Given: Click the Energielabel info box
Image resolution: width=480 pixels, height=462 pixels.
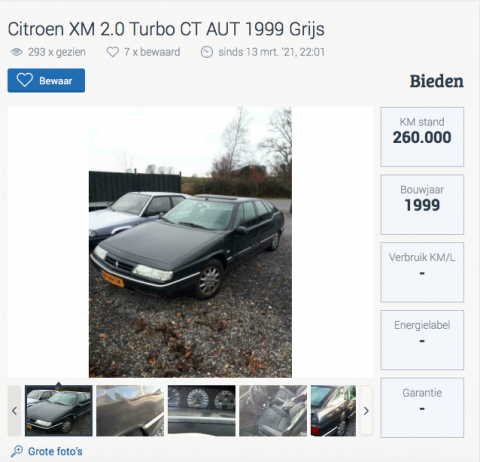Looking at the screenshot, I should pyautogui.click(x=422, y=340).
